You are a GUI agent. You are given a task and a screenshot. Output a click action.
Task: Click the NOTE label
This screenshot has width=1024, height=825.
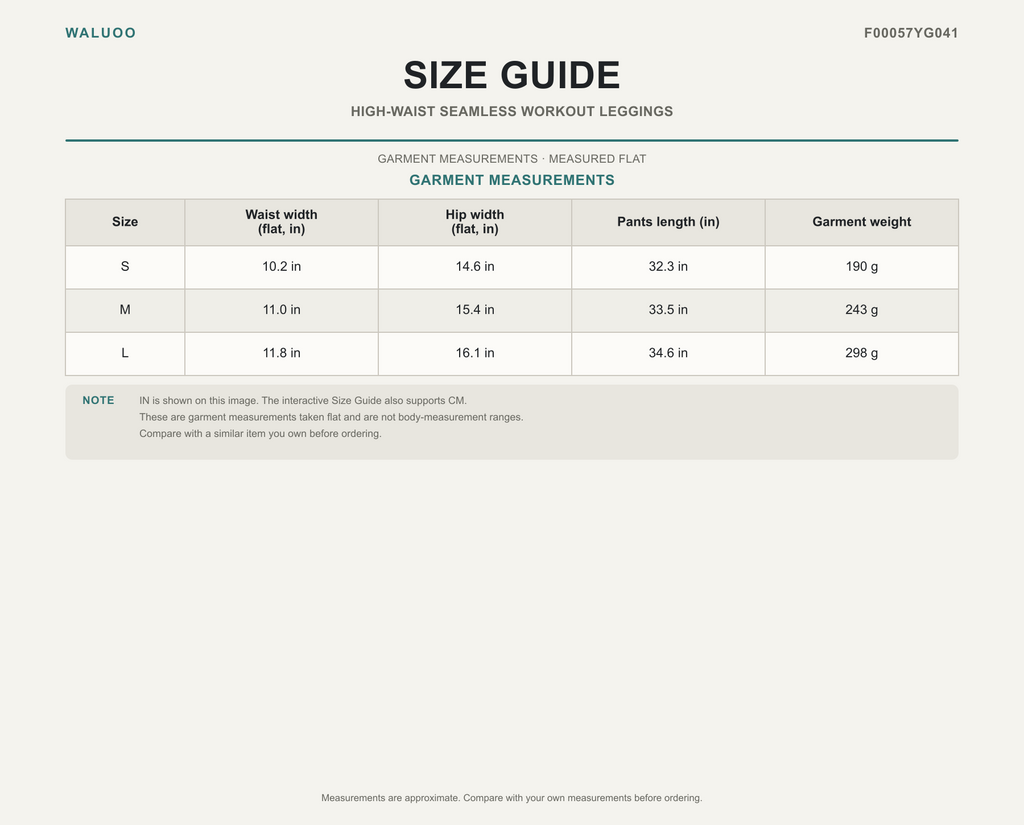98,400
